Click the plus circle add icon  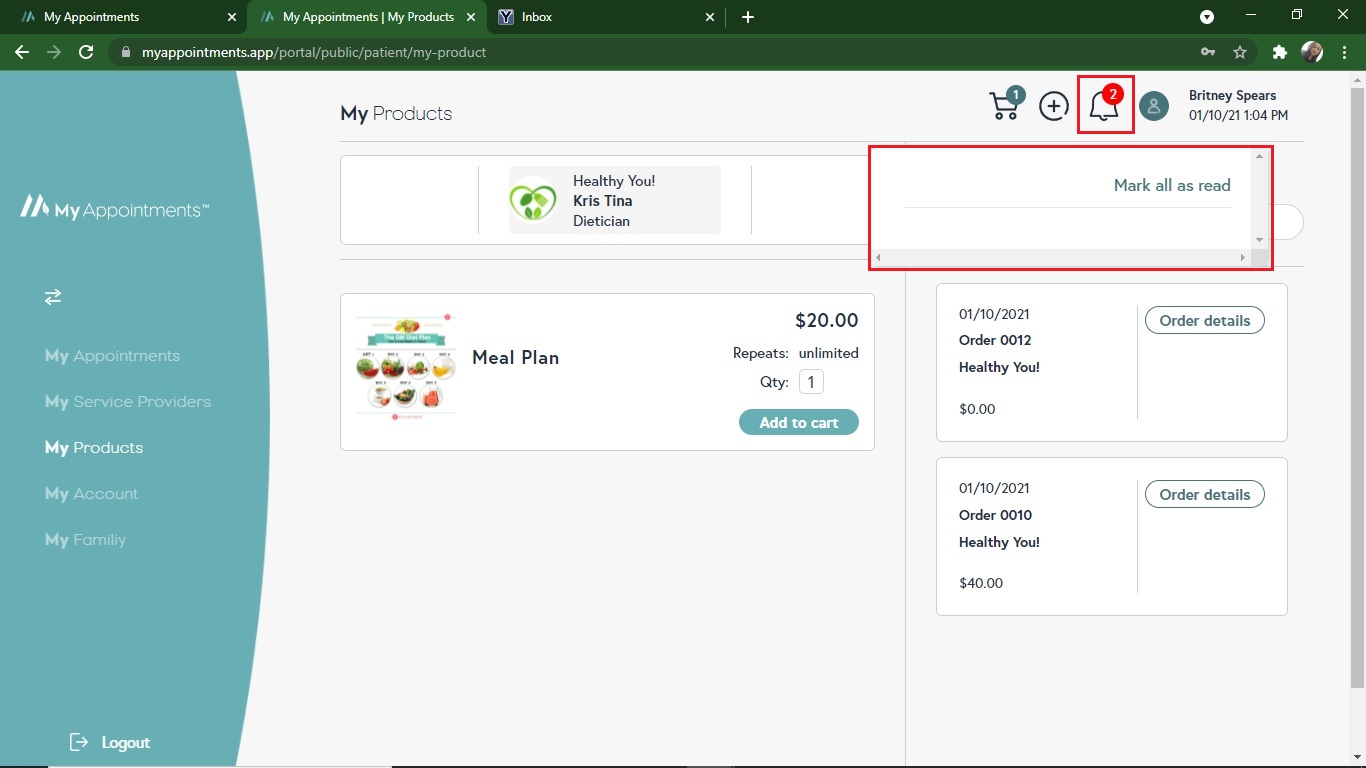[x=1054, y=105]
